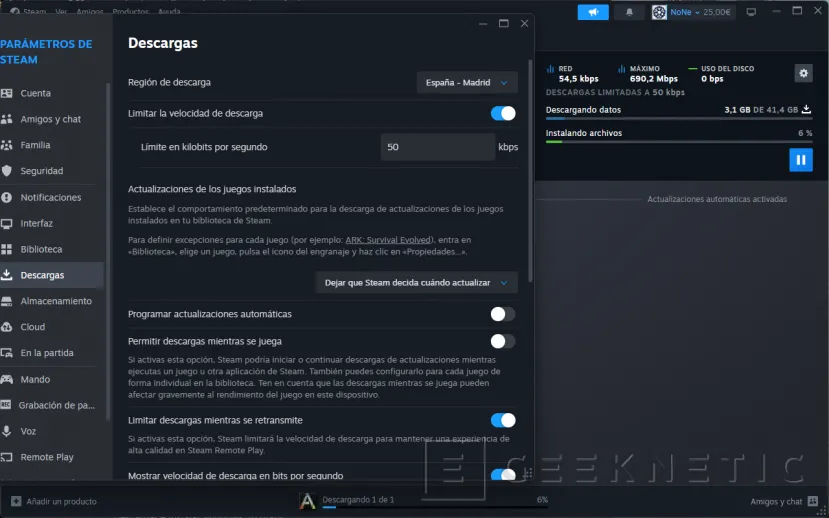Viewport: 829px width, 518px height.
Task: Click DESCARGAS LIMITADAS A 50 kbps text
Action: tap(615, 92)
